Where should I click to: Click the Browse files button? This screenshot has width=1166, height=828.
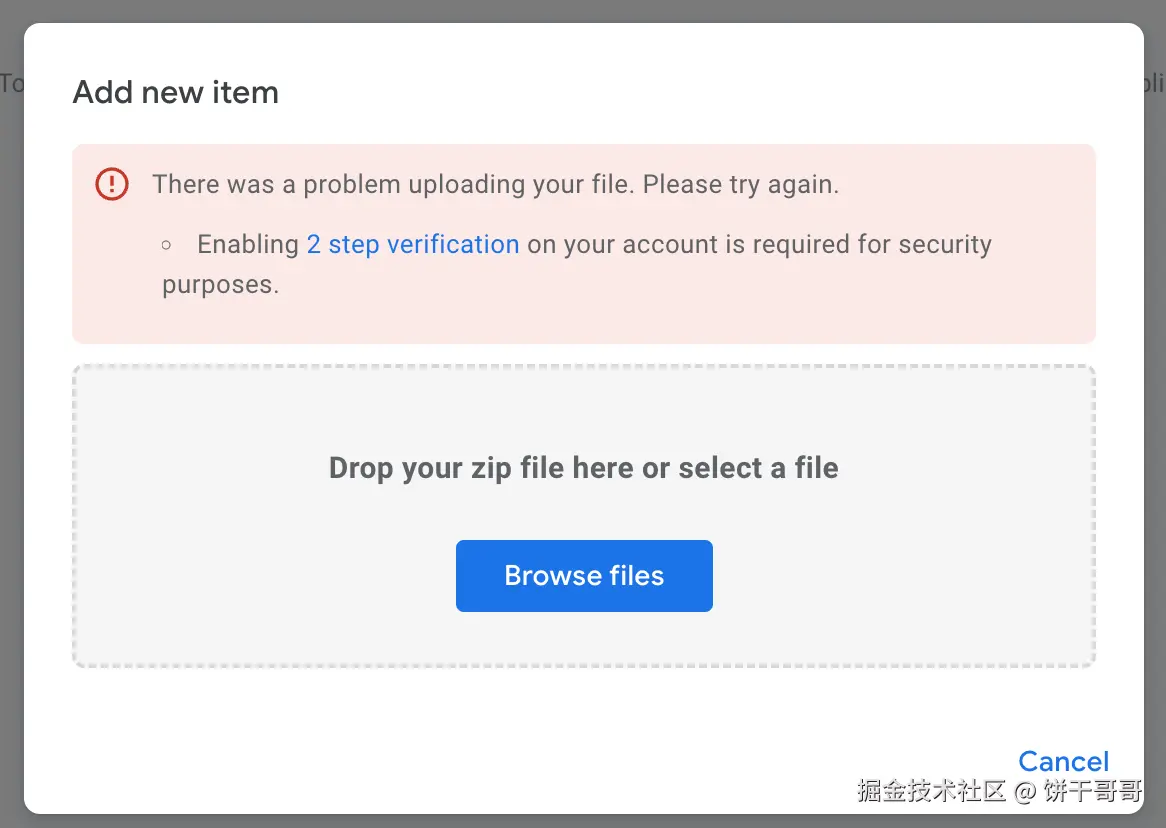coord(584,576)
